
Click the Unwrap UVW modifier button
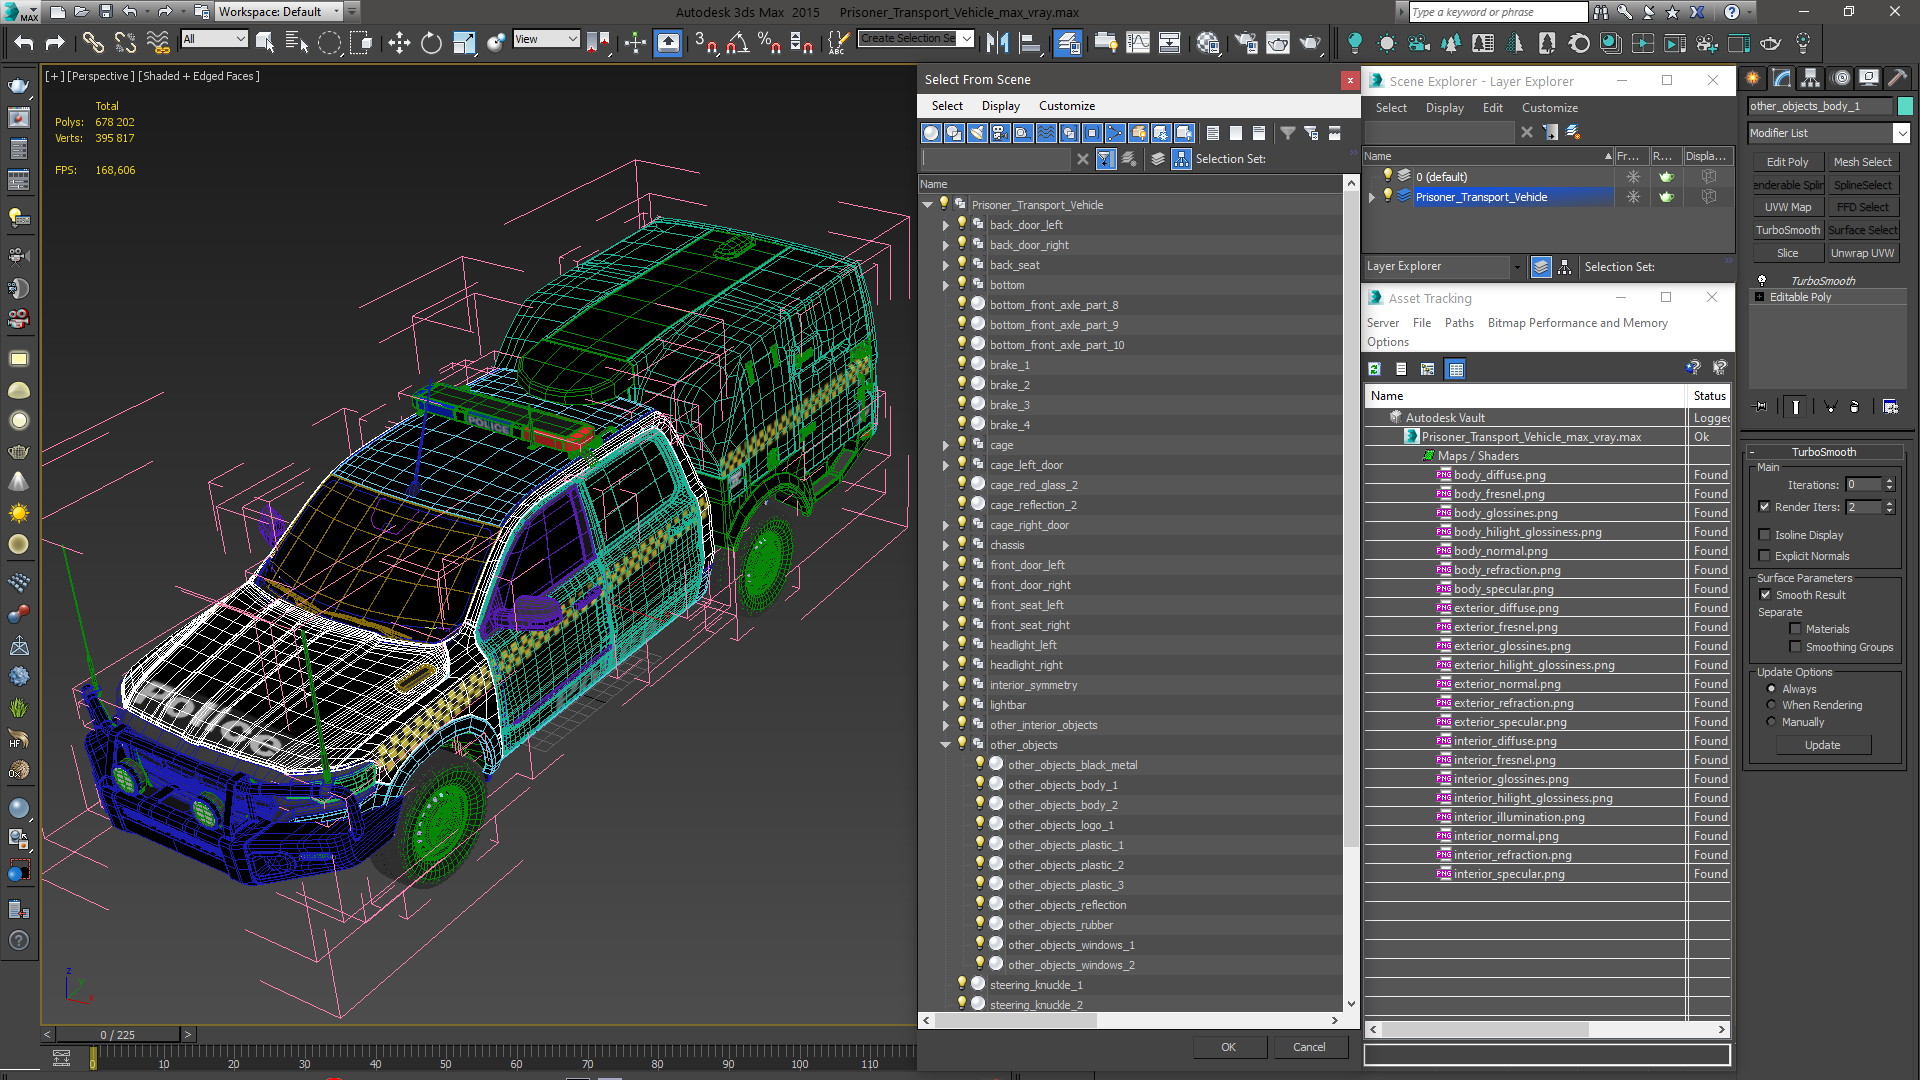tap(1862, 253)
